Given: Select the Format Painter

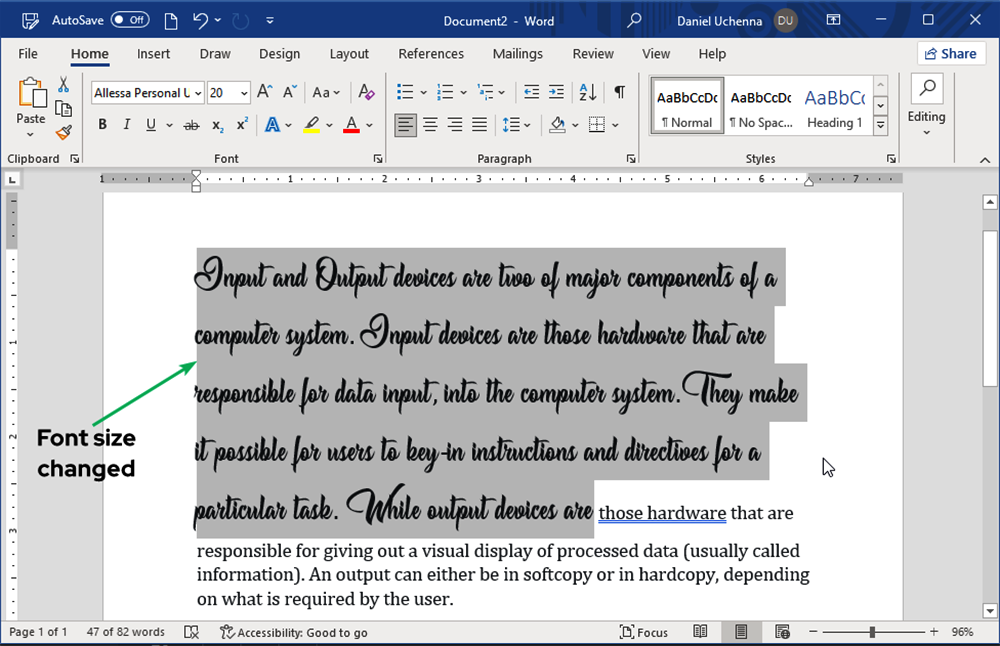Looking at the screenshot, I should [62, 131].
